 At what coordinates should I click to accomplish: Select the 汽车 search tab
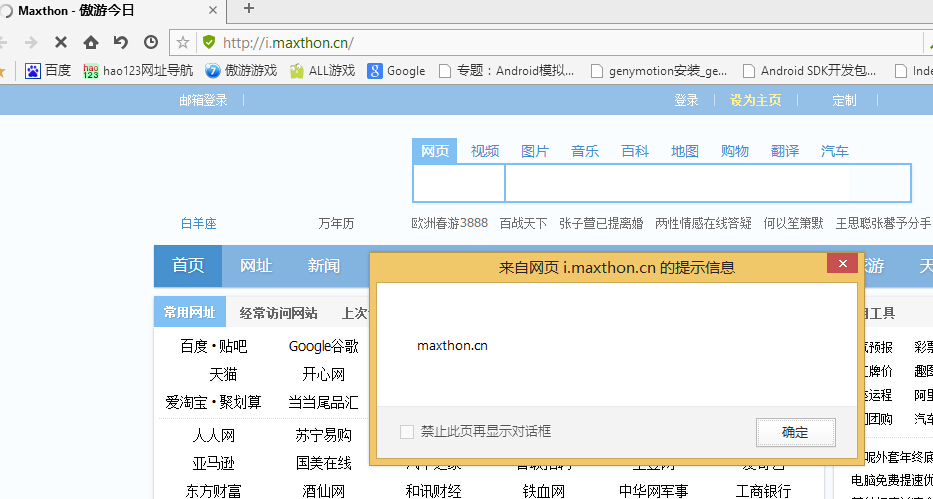835,151
